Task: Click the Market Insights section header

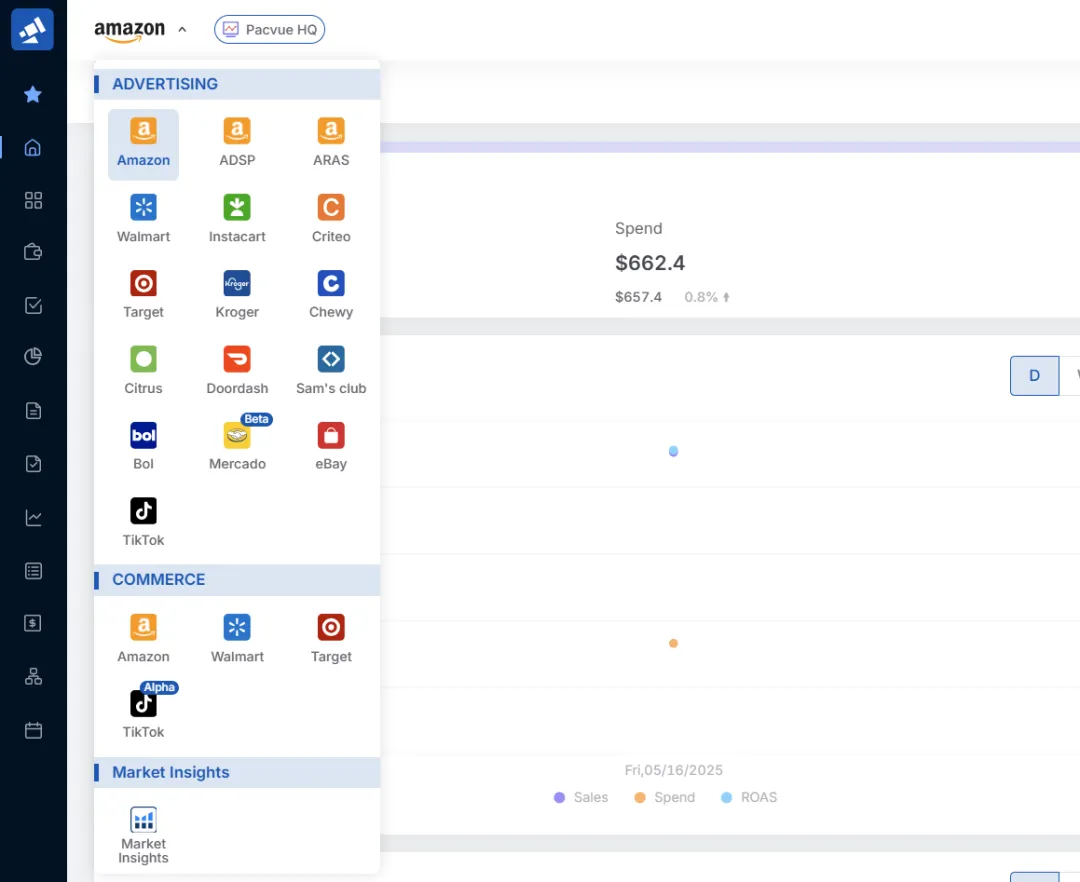Action: [237, 773]
